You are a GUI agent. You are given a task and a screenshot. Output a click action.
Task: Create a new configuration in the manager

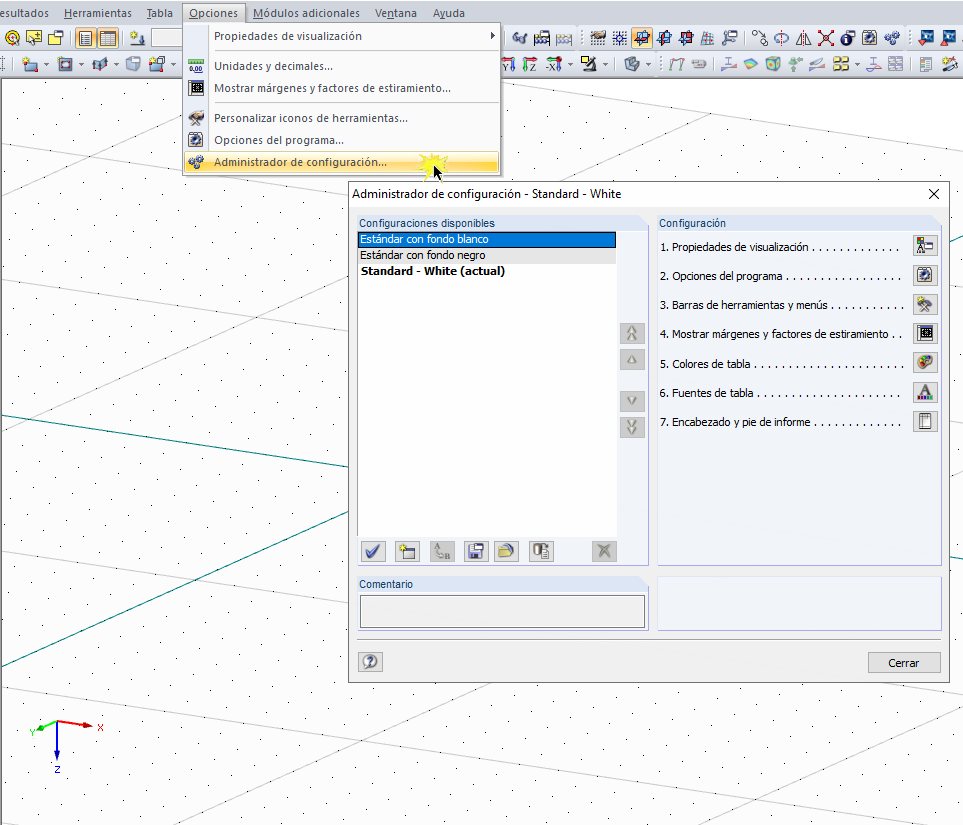[x=407, y=551]
